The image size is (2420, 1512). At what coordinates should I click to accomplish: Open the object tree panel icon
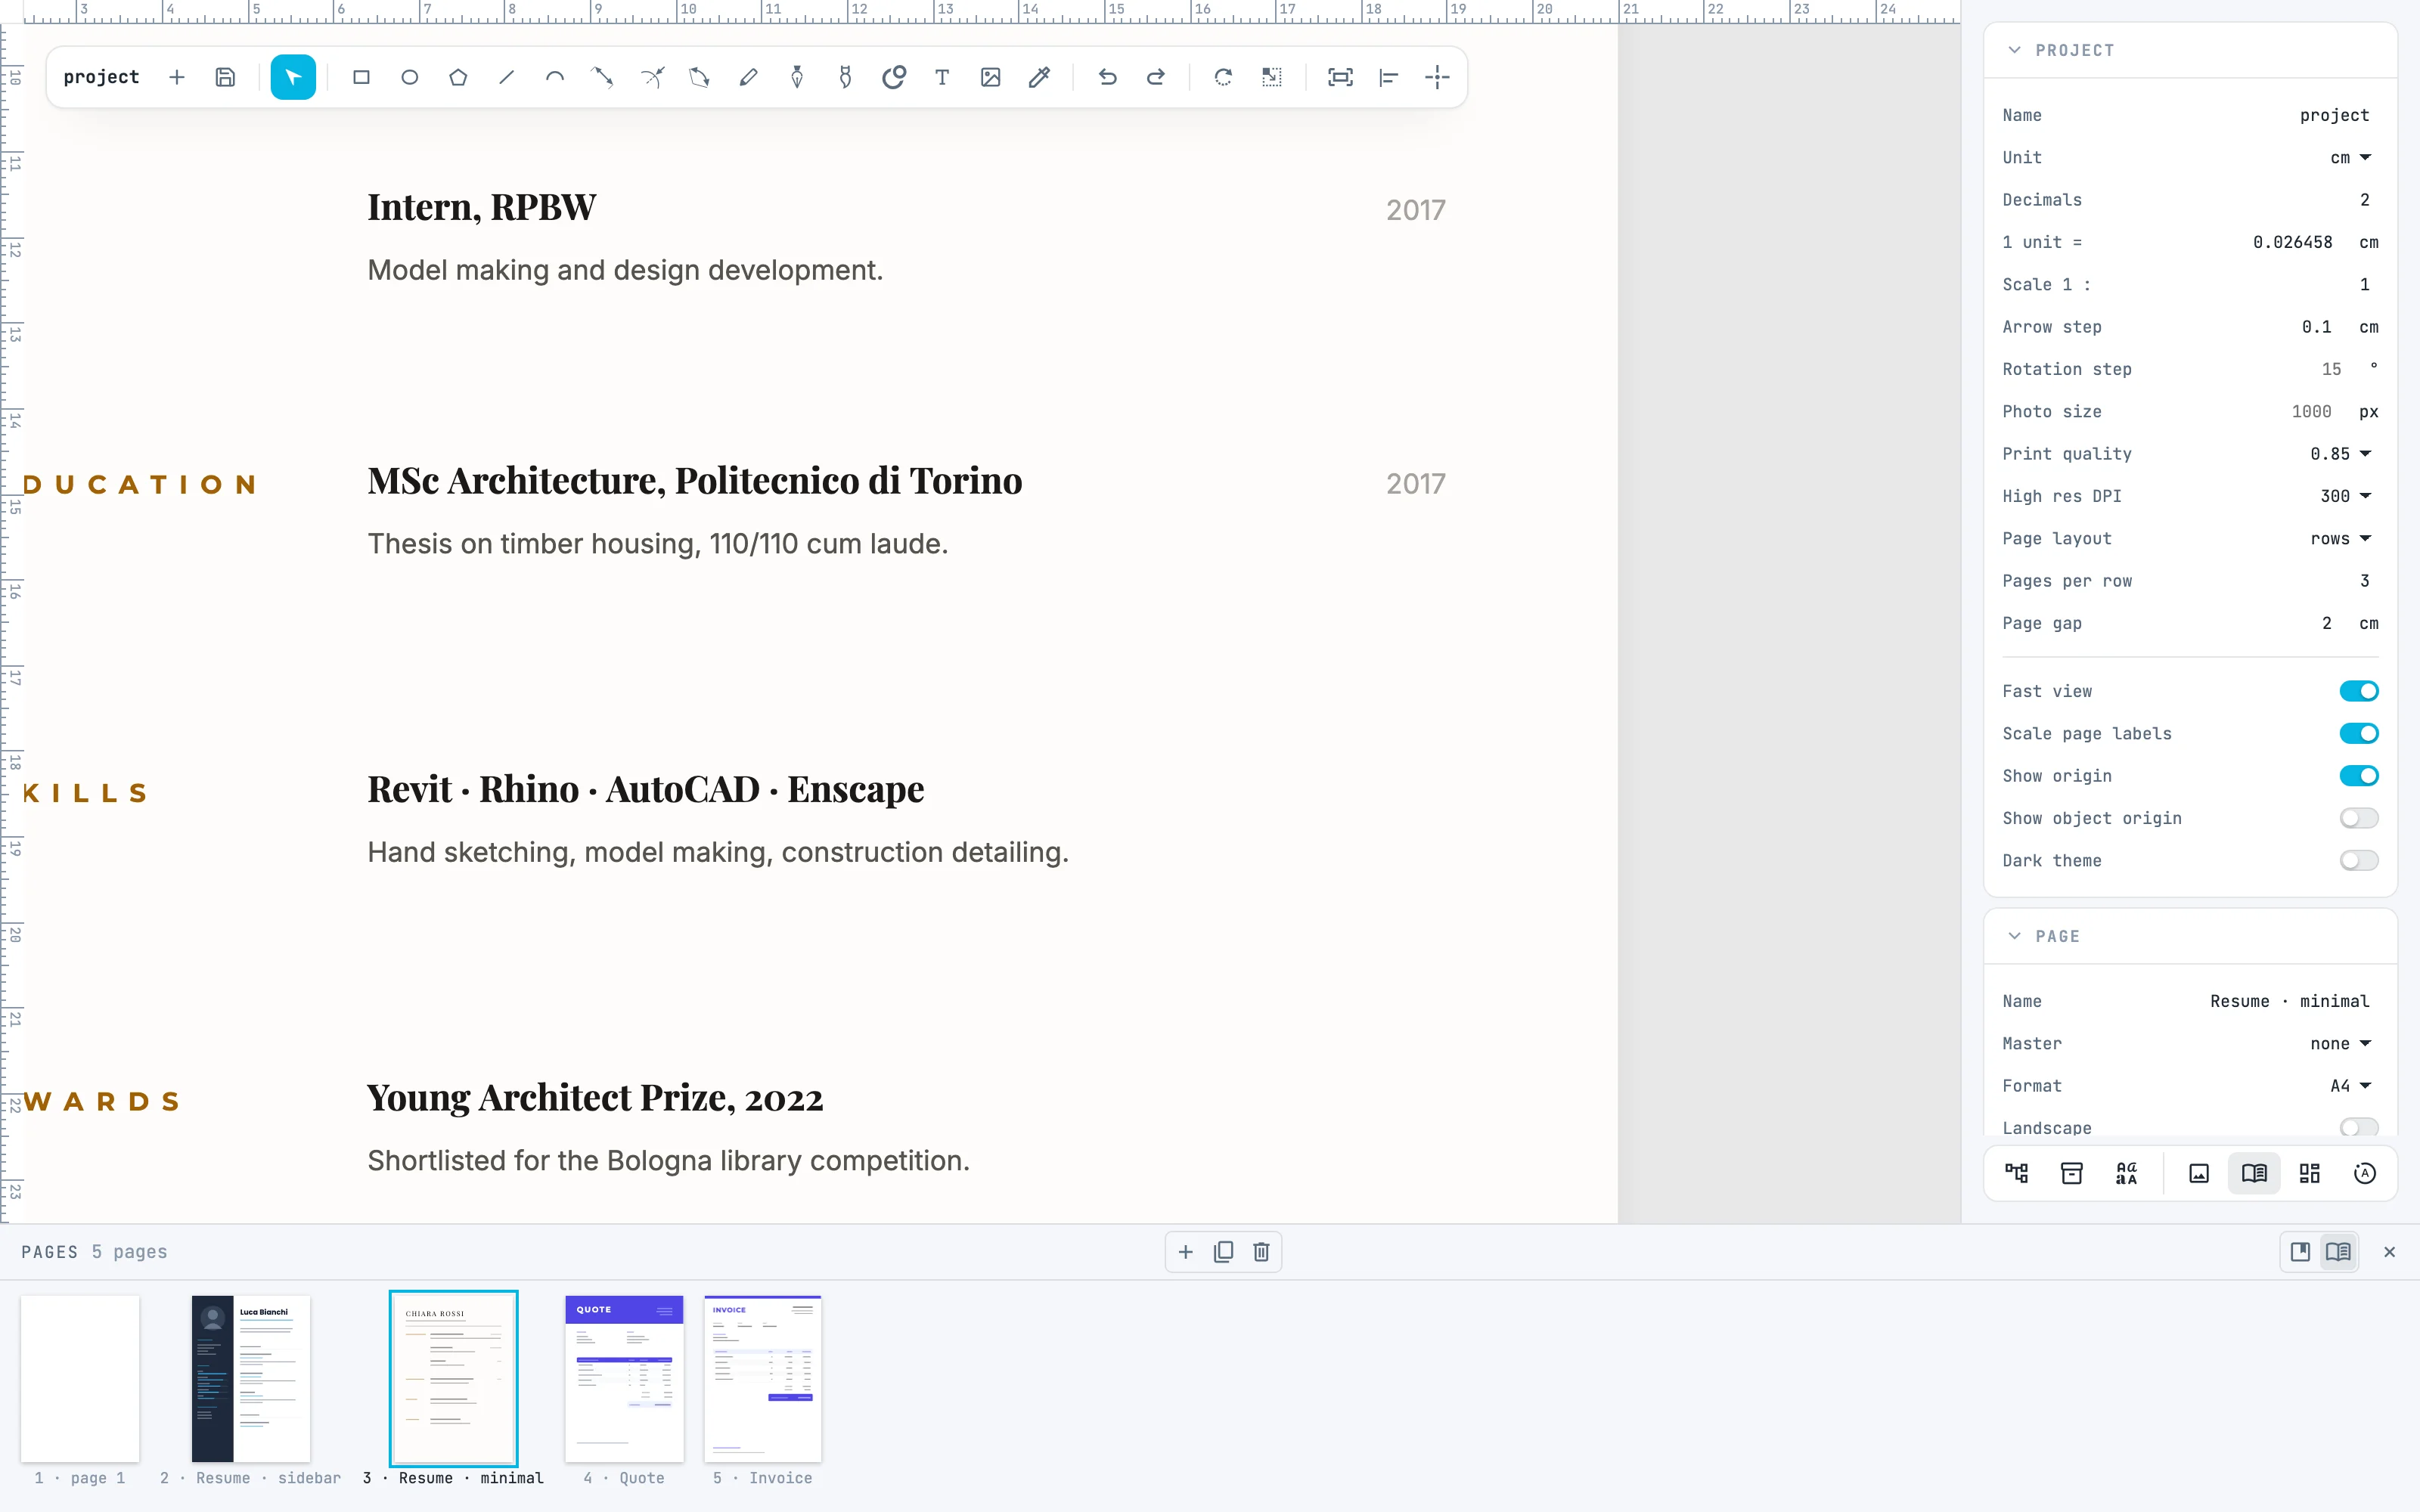2017,1173
